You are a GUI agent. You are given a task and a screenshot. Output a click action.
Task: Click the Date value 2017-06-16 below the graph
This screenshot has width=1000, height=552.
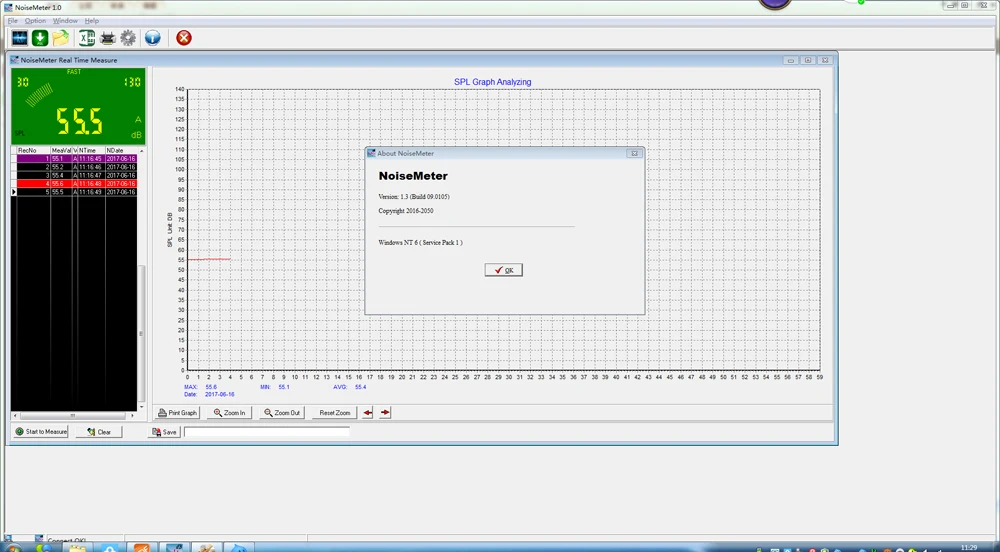tap(219, 395)
